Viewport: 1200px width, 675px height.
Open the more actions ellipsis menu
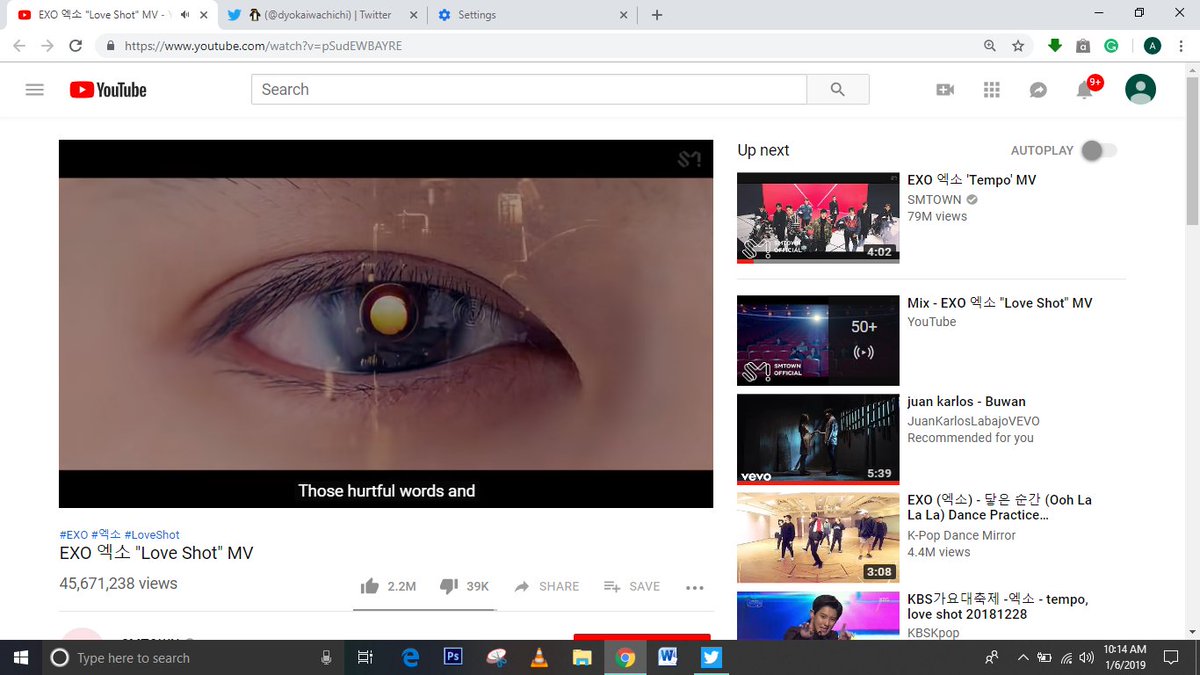tap(695, 588)
